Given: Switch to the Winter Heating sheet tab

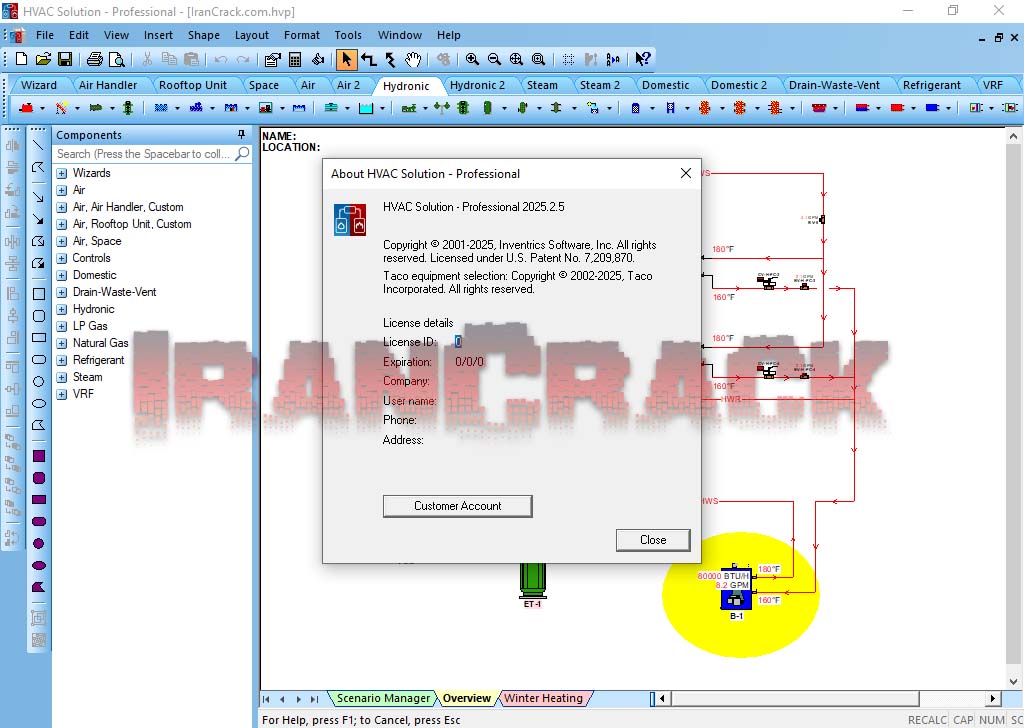Looking at the screenshot, I should point(542,698).
